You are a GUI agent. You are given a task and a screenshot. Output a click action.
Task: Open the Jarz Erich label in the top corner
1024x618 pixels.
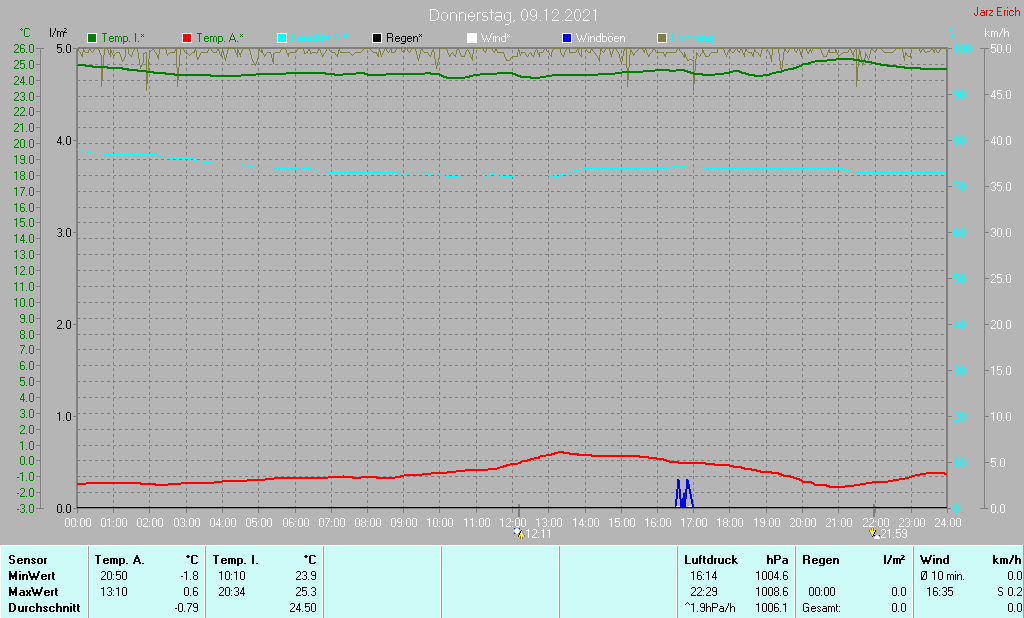tap(996, 13)
